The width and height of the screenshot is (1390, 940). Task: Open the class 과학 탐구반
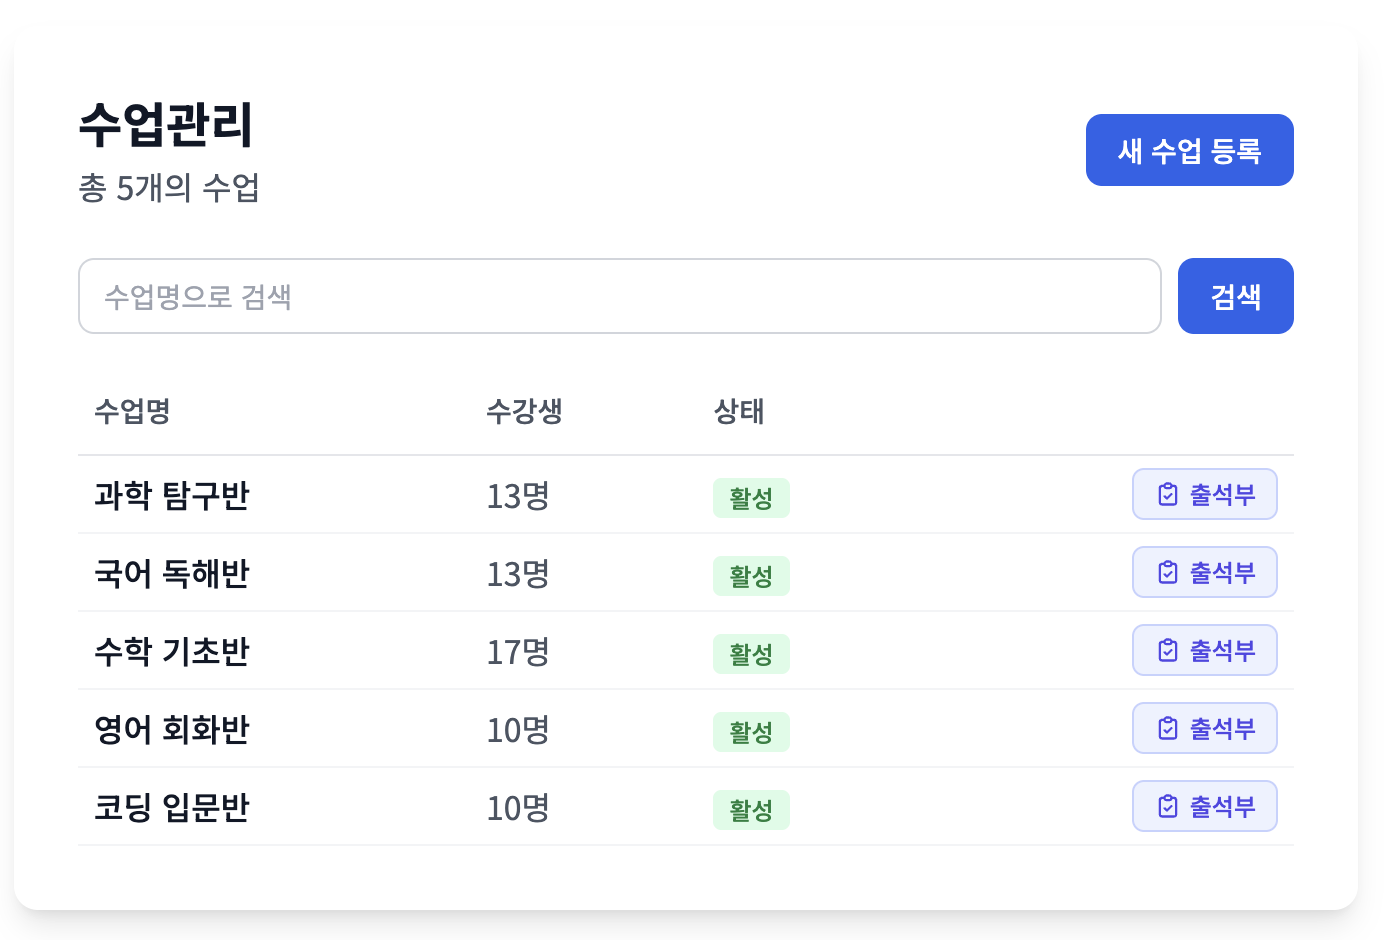tap(171, 495)
